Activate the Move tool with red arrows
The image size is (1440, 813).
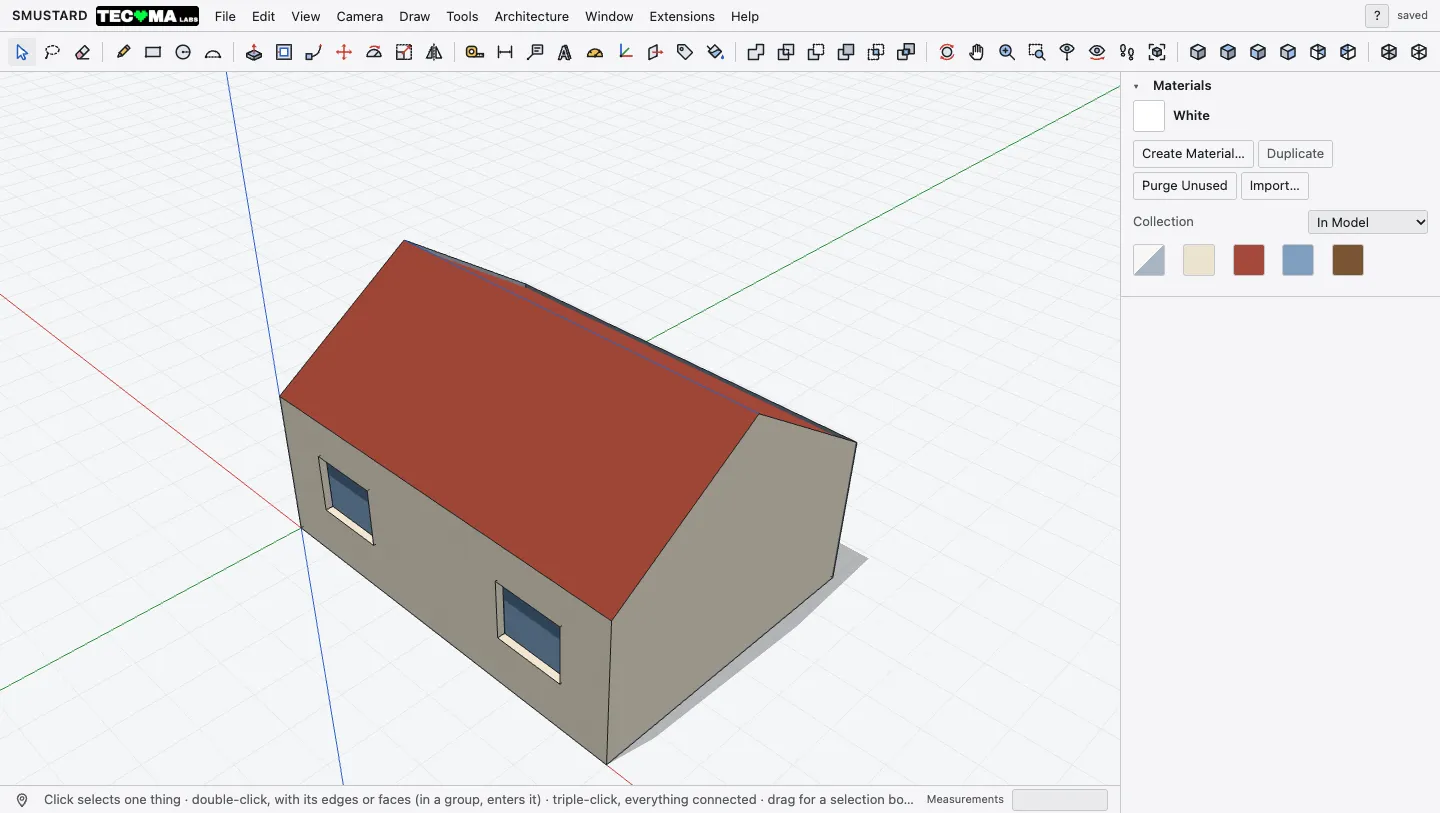(344, 52)
